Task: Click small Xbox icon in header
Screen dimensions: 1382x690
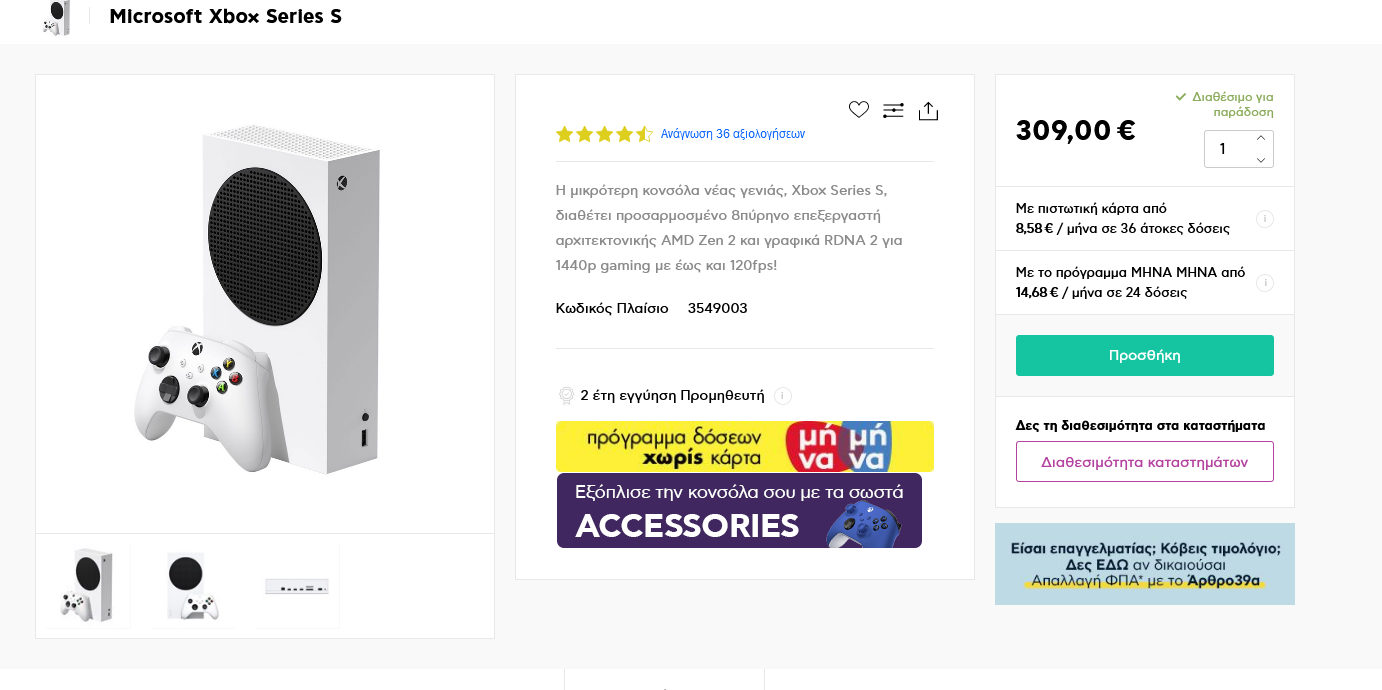Action: coord(57,17)
